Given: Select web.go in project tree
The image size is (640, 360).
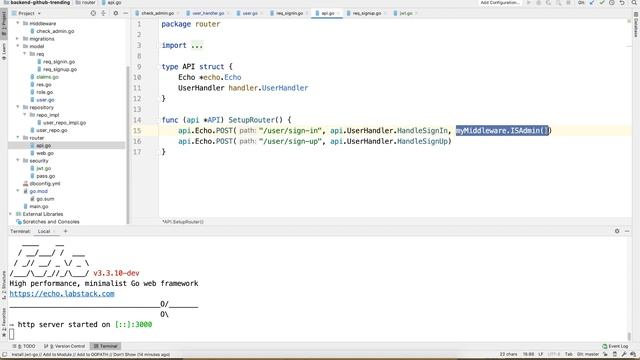Looking at the screenshot, I should point(45,153).
